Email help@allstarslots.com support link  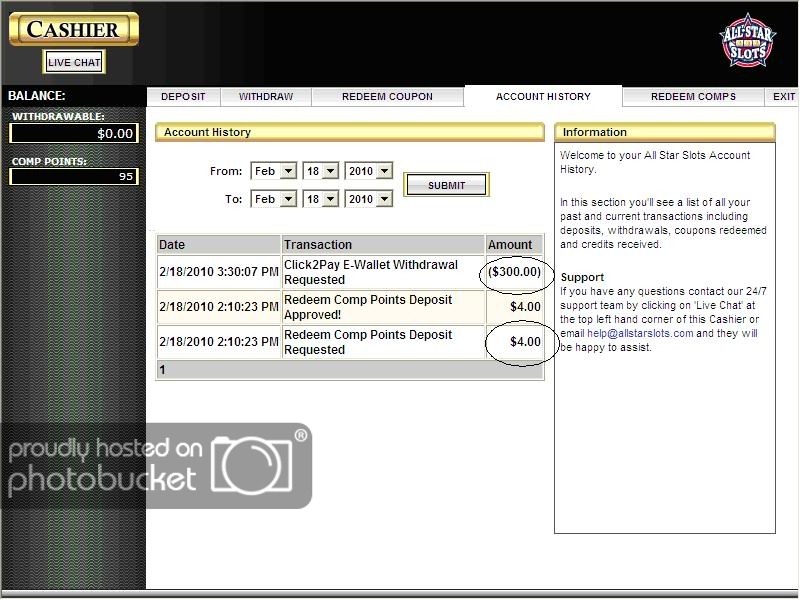[640, 334]
